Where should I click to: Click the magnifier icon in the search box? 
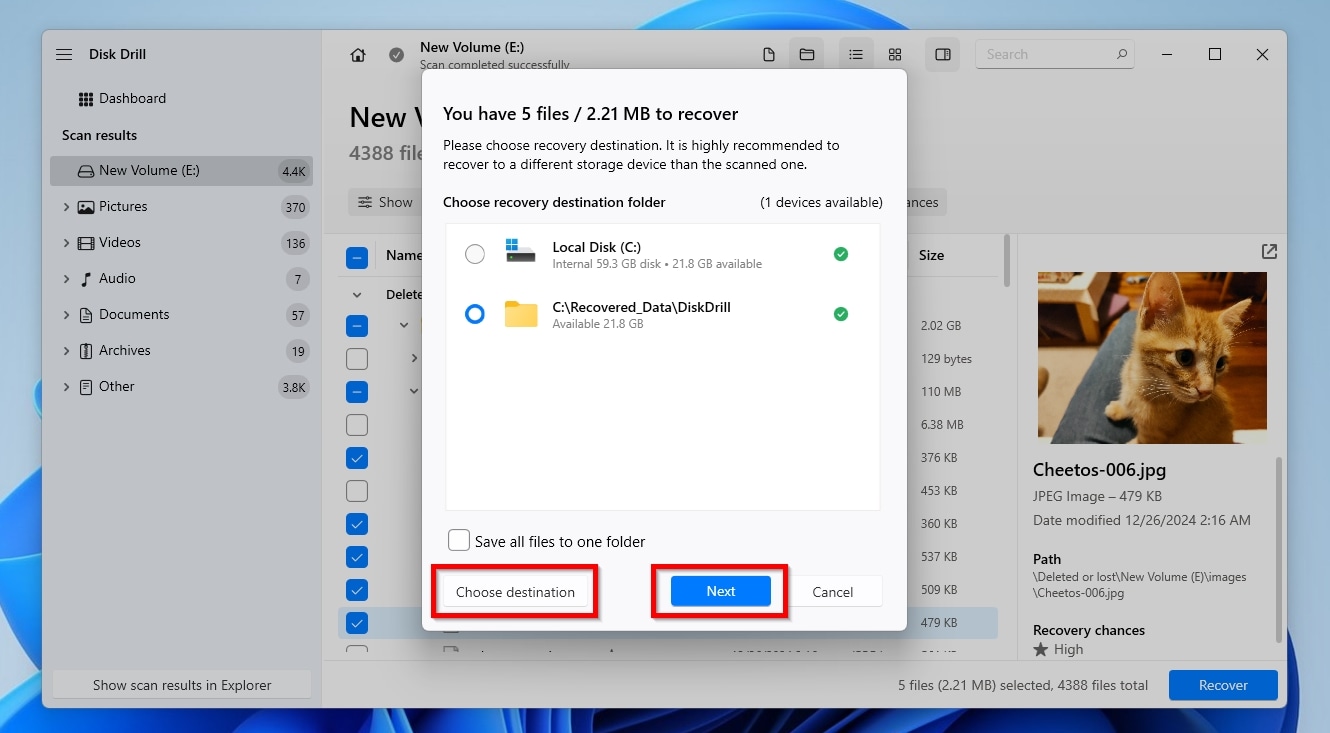pos(1122,54)
